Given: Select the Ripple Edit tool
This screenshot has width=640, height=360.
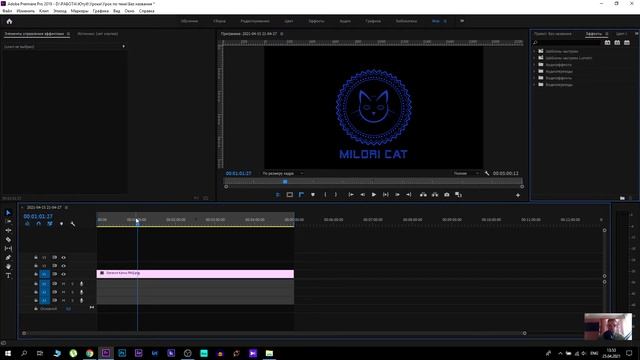Looking at the screenshot, I should click(8, 230).
